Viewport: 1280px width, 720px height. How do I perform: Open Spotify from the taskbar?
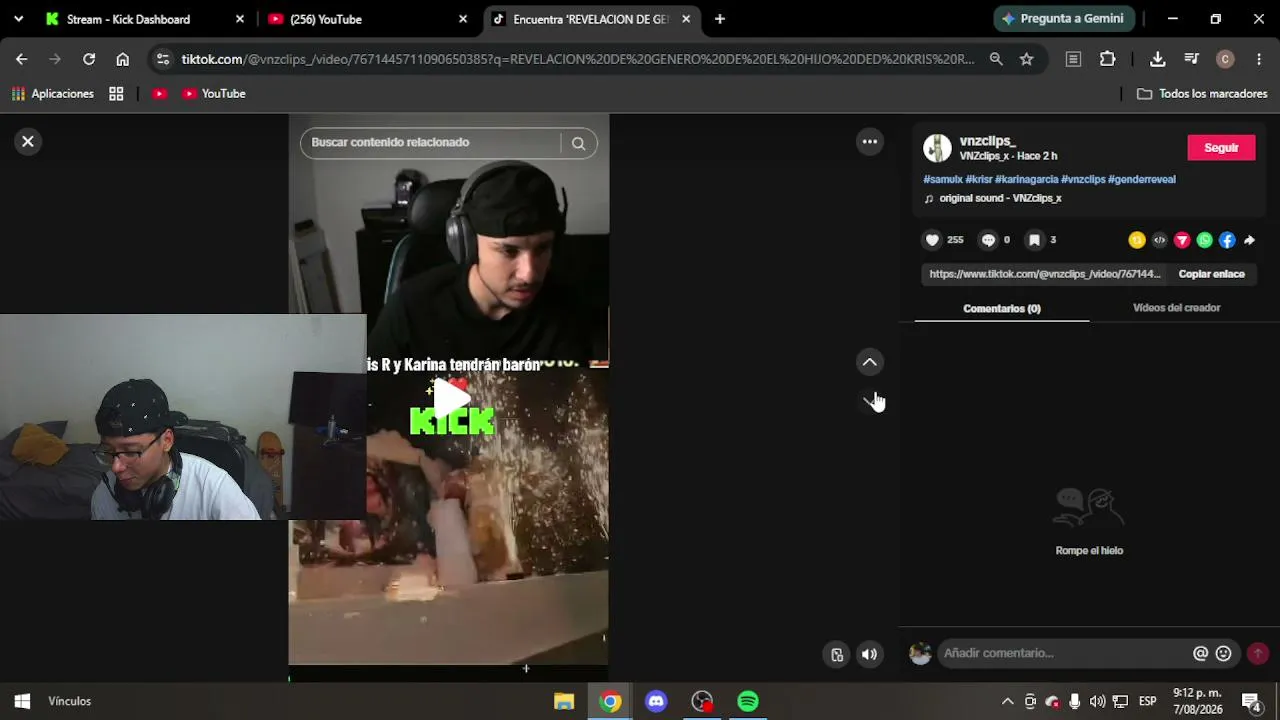[748, 701]
